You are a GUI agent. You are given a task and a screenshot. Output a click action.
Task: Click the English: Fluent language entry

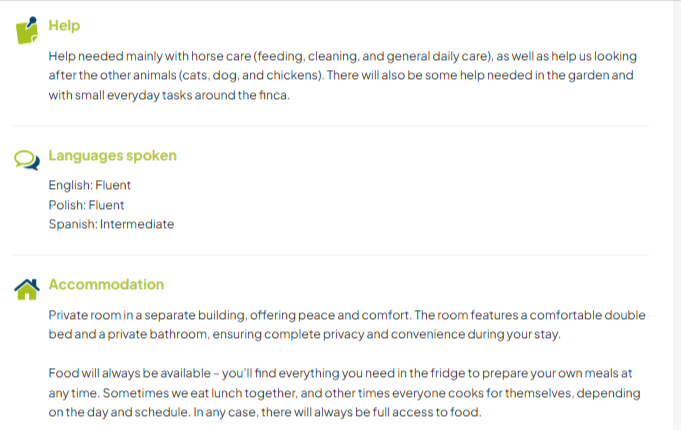[90, 185]
